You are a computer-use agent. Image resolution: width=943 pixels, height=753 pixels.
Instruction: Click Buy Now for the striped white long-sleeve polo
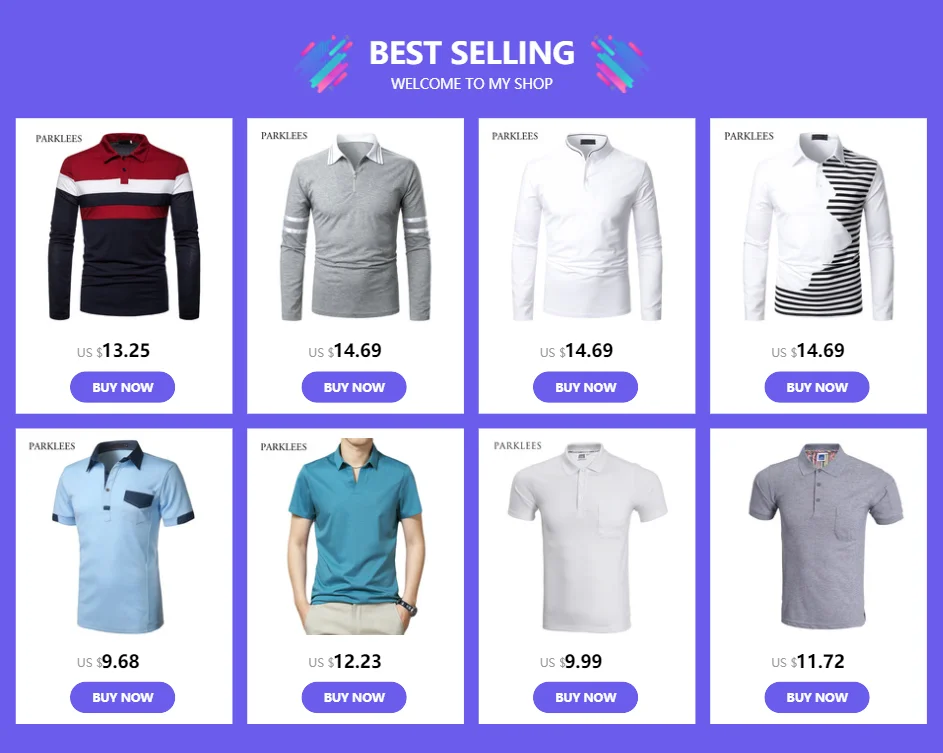[x=817, y=387]
